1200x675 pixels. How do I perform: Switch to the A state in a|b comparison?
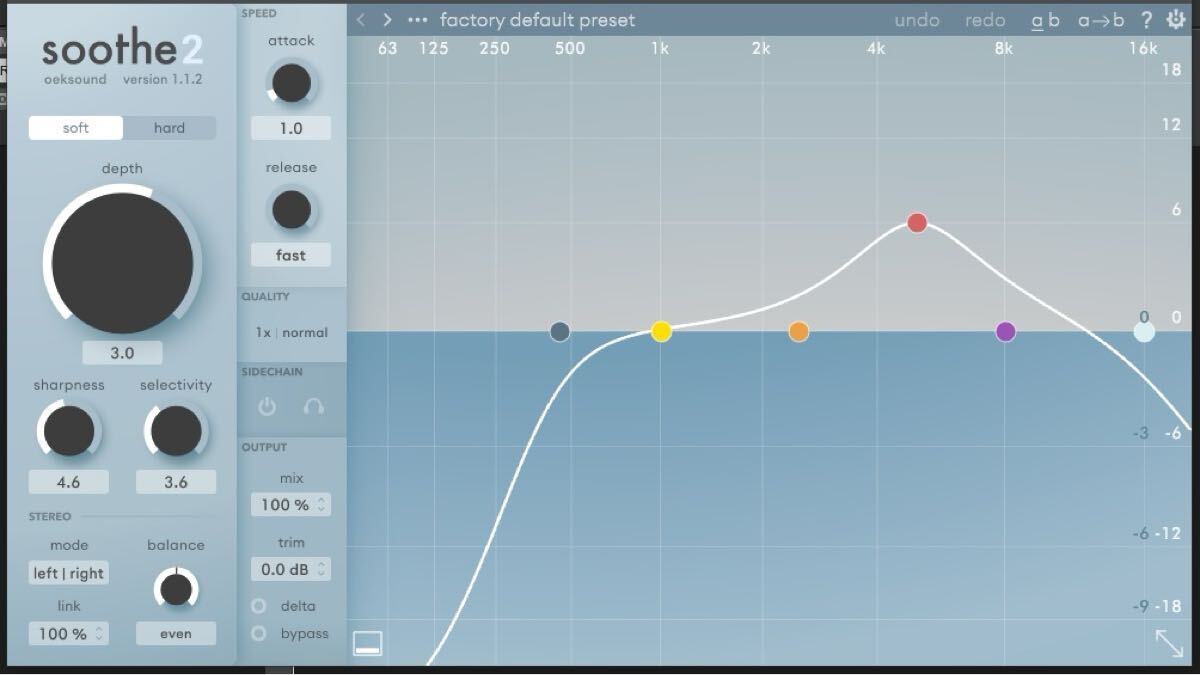(x=1038, y=20)
